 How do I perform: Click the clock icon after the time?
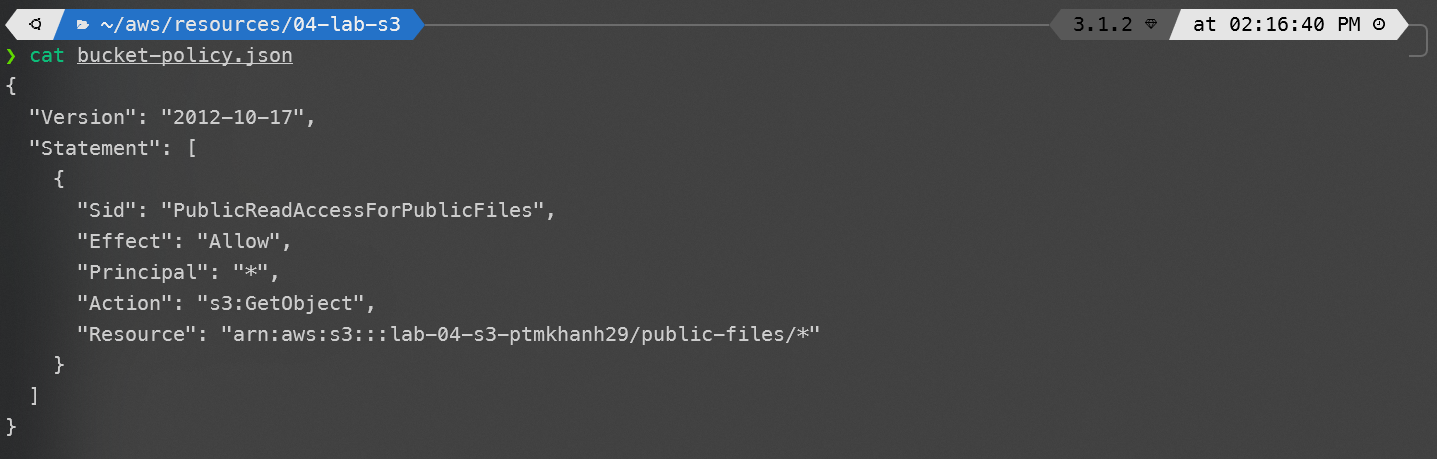click(1379, 25)
